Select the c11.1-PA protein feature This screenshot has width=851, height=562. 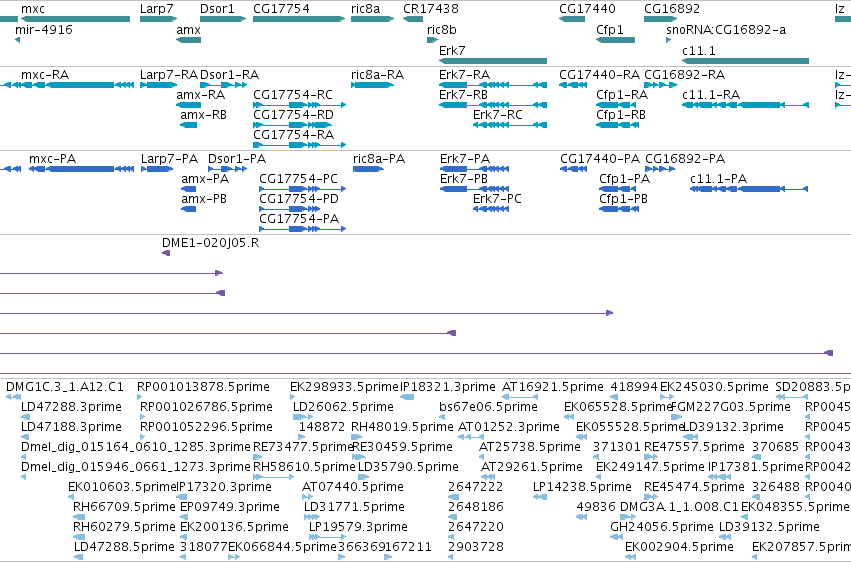(x=749, y=189)
